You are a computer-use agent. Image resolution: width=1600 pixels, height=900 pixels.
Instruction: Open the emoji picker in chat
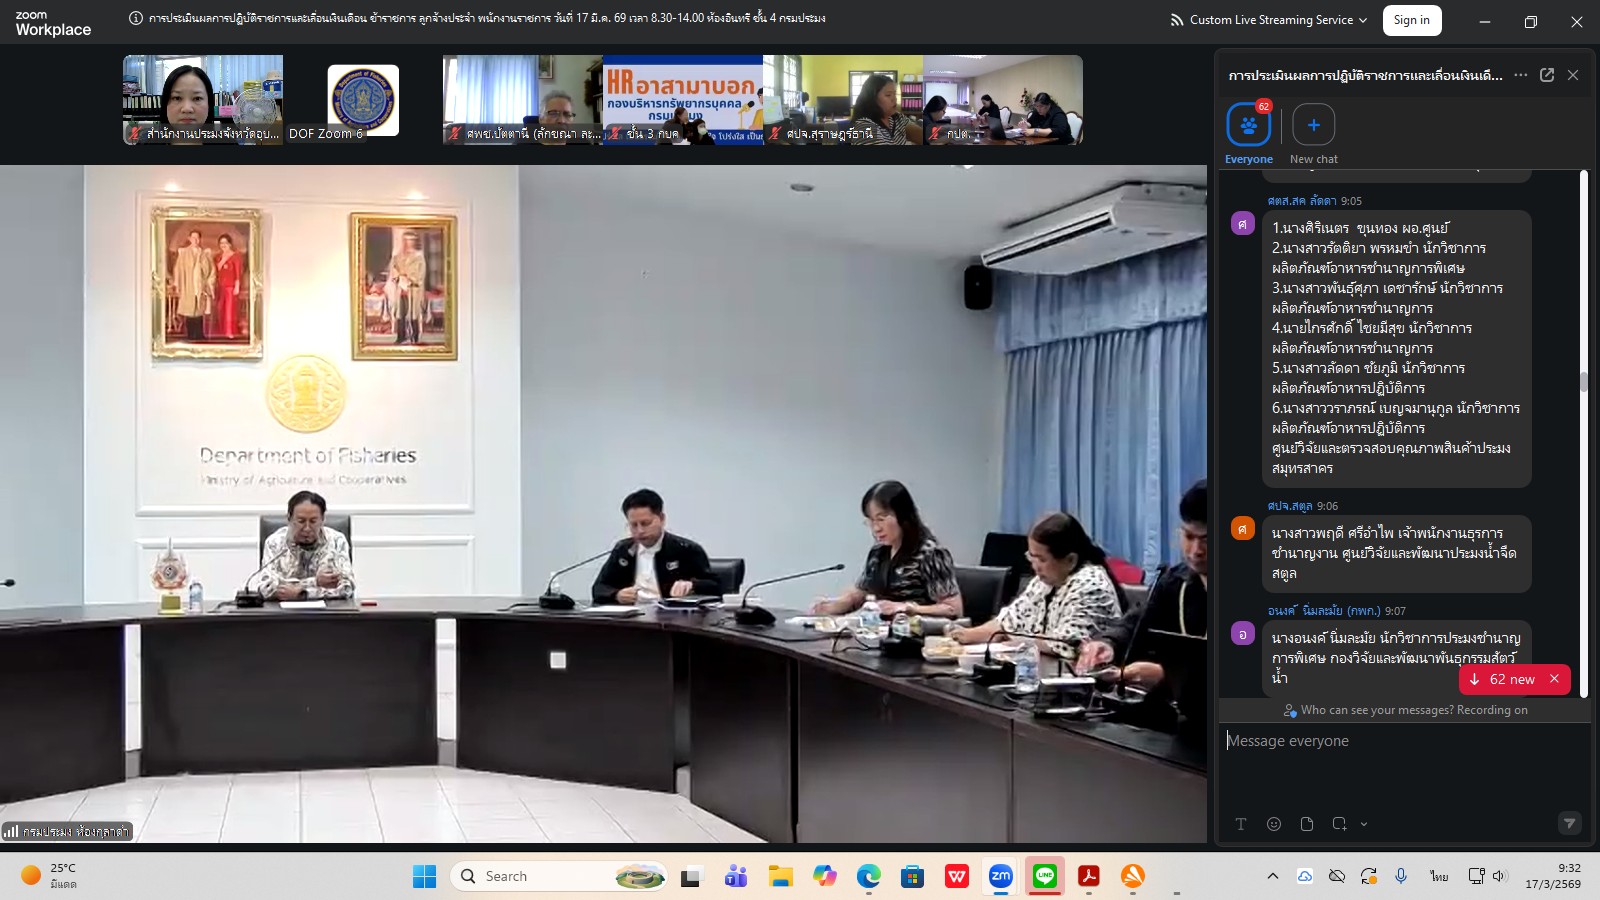(1273, 824)
